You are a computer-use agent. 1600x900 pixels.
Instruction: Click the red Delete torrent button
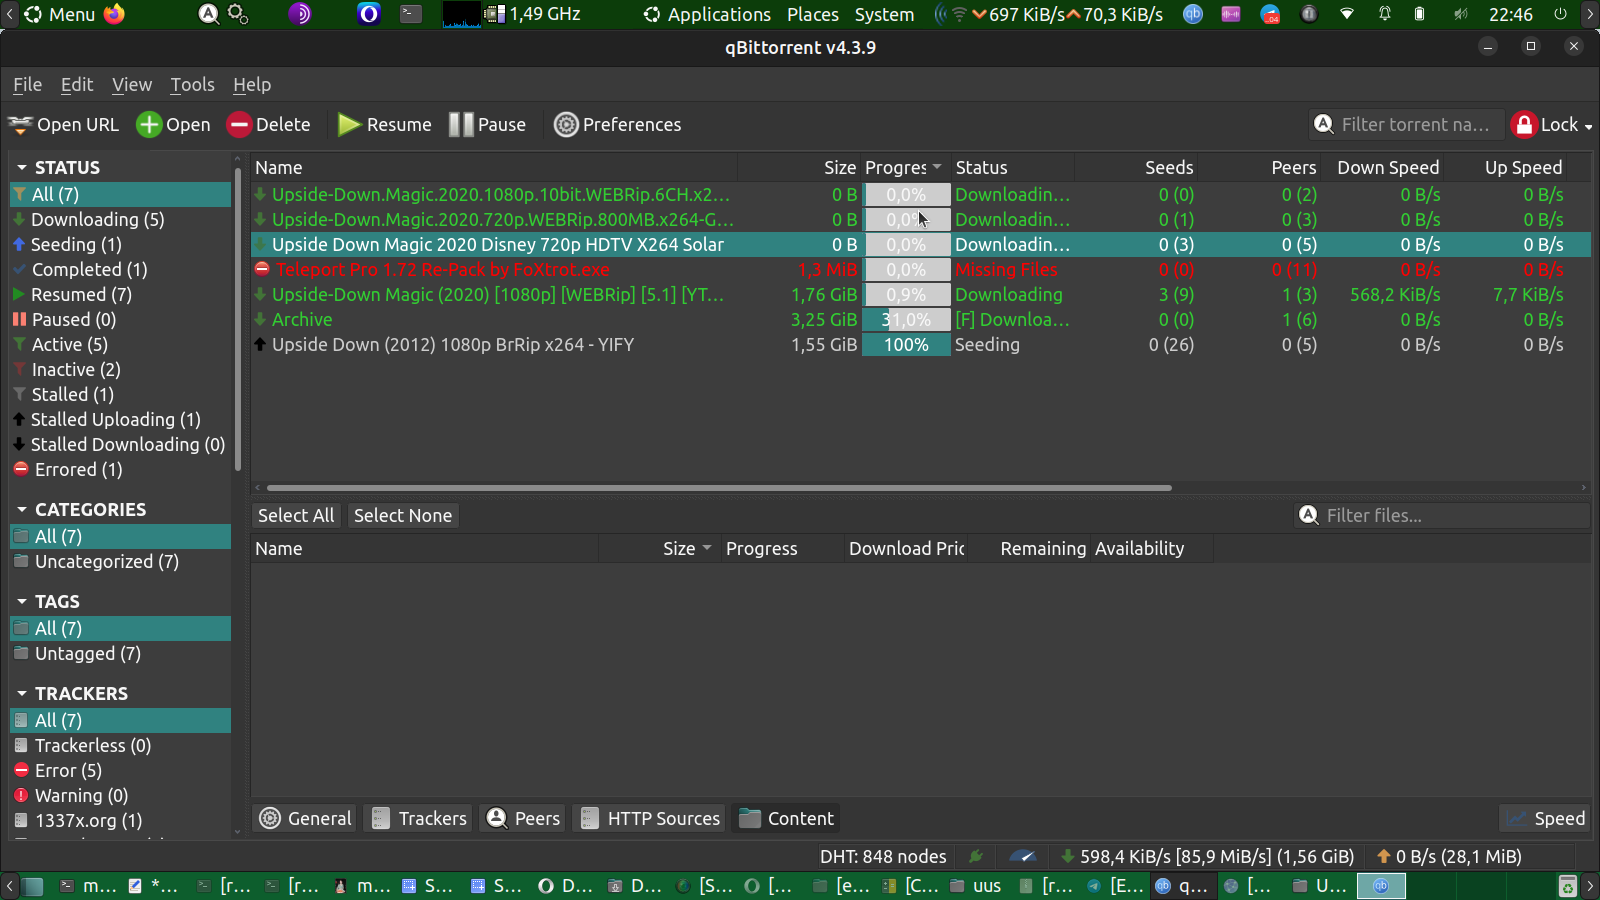[x=239, y=125]
